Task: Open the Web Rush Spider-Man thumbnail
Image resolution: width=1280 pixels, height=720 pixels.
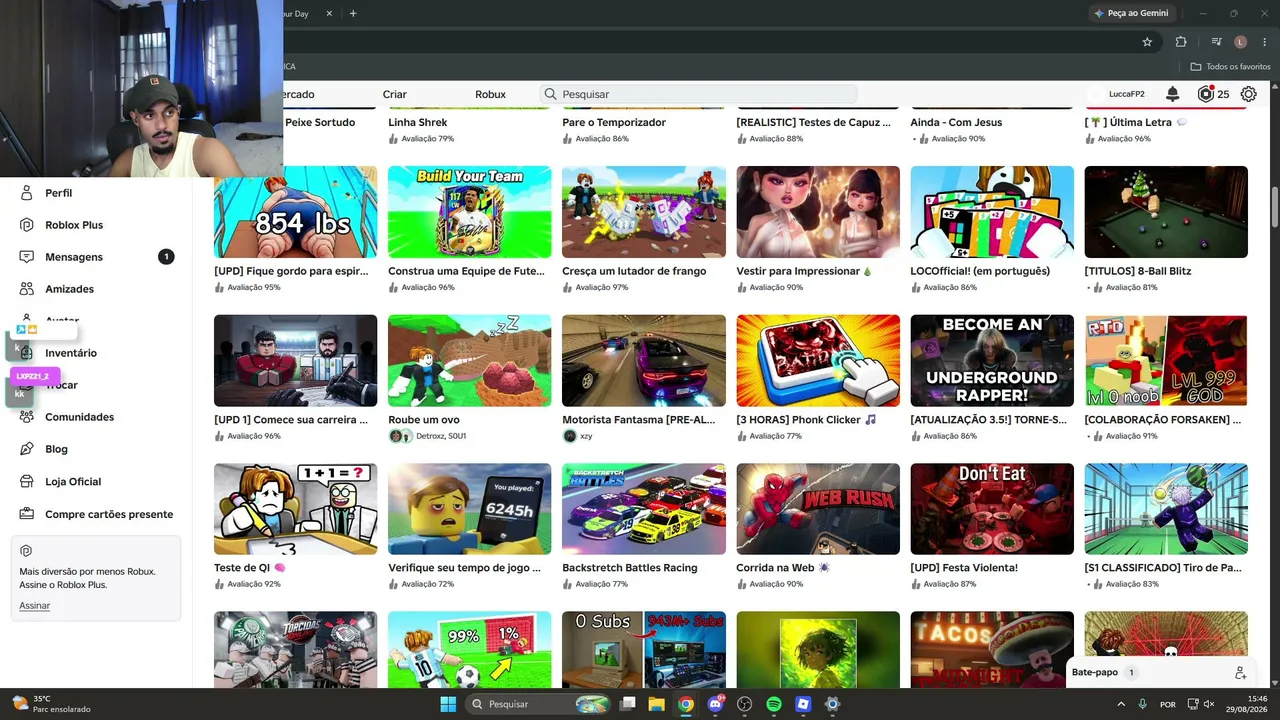Action: (x=818, y=509)
